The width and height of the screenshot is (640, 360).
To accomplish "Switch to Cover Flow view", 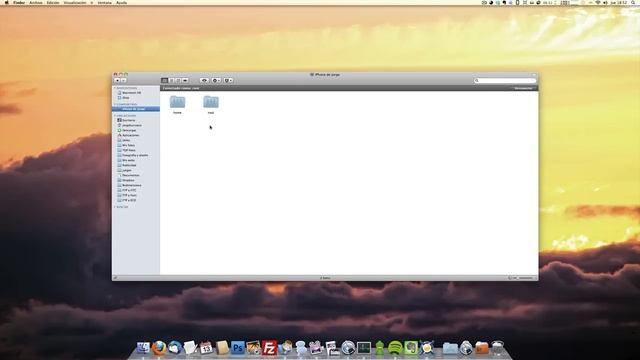I will 185,80.
